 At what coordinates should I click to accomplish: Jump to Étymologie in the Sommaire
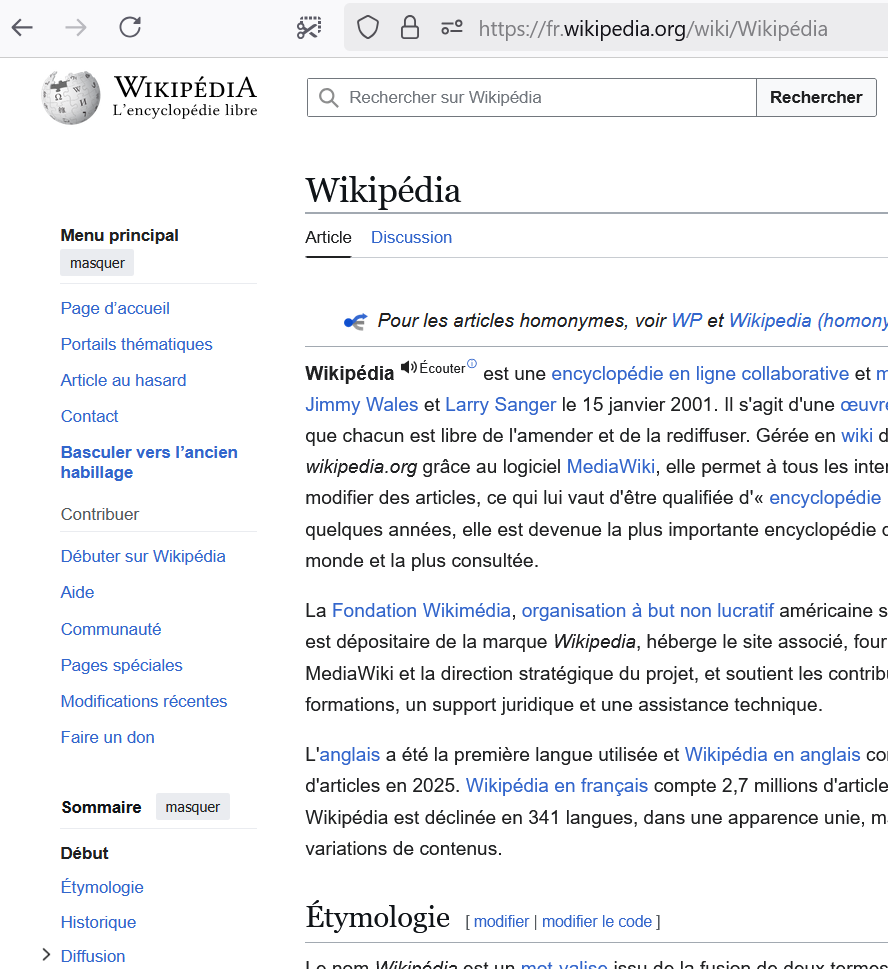point(102,887)
